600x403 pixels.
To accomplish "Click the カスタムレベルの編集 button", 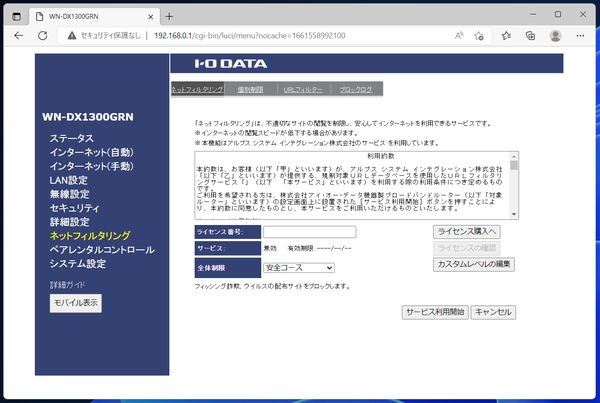I will [x=474, y=264].
